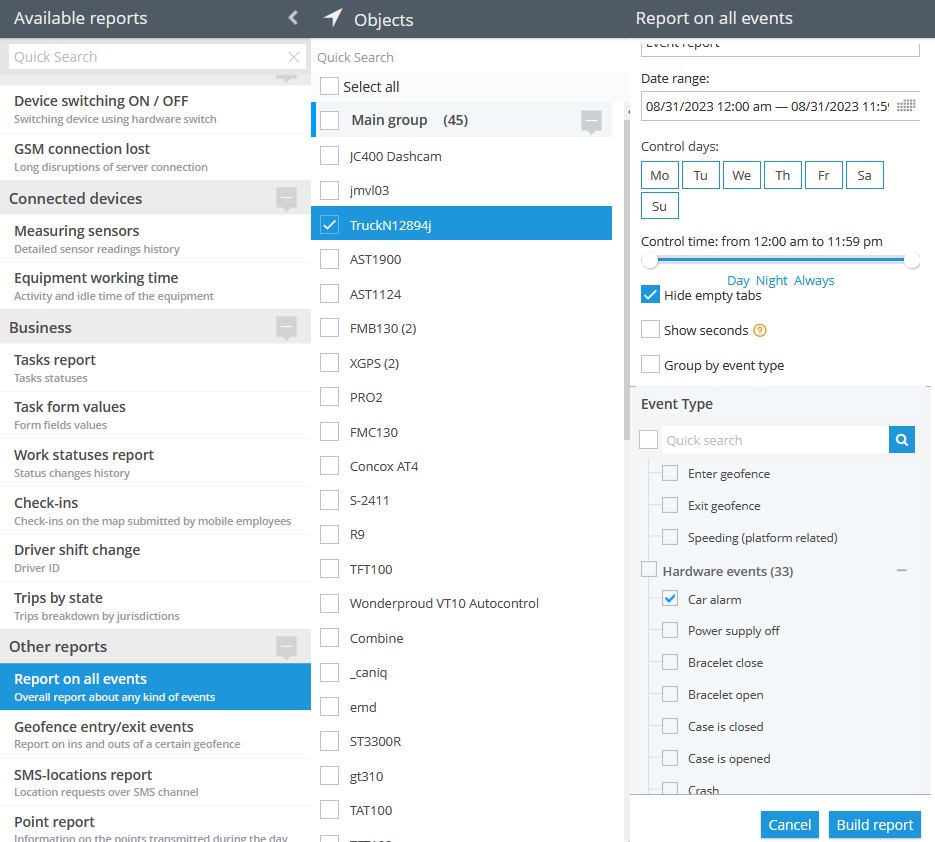
Task: Toggle the Mo control day button
Action: point(660,175)
